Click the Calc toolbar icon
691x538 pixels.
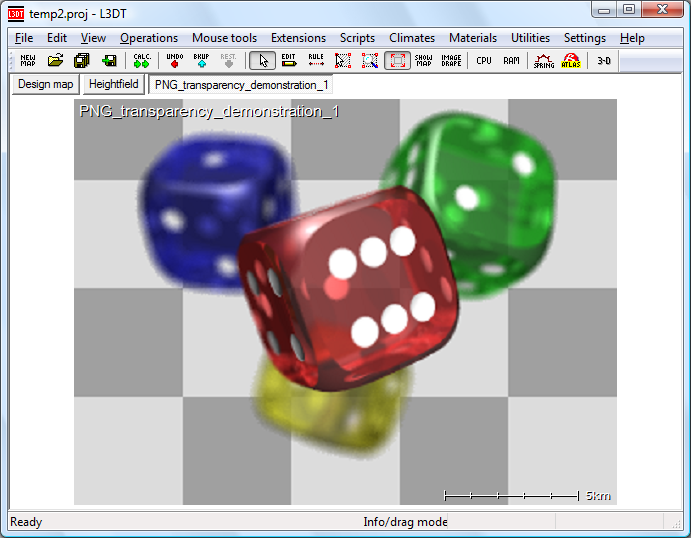[141, 60]
